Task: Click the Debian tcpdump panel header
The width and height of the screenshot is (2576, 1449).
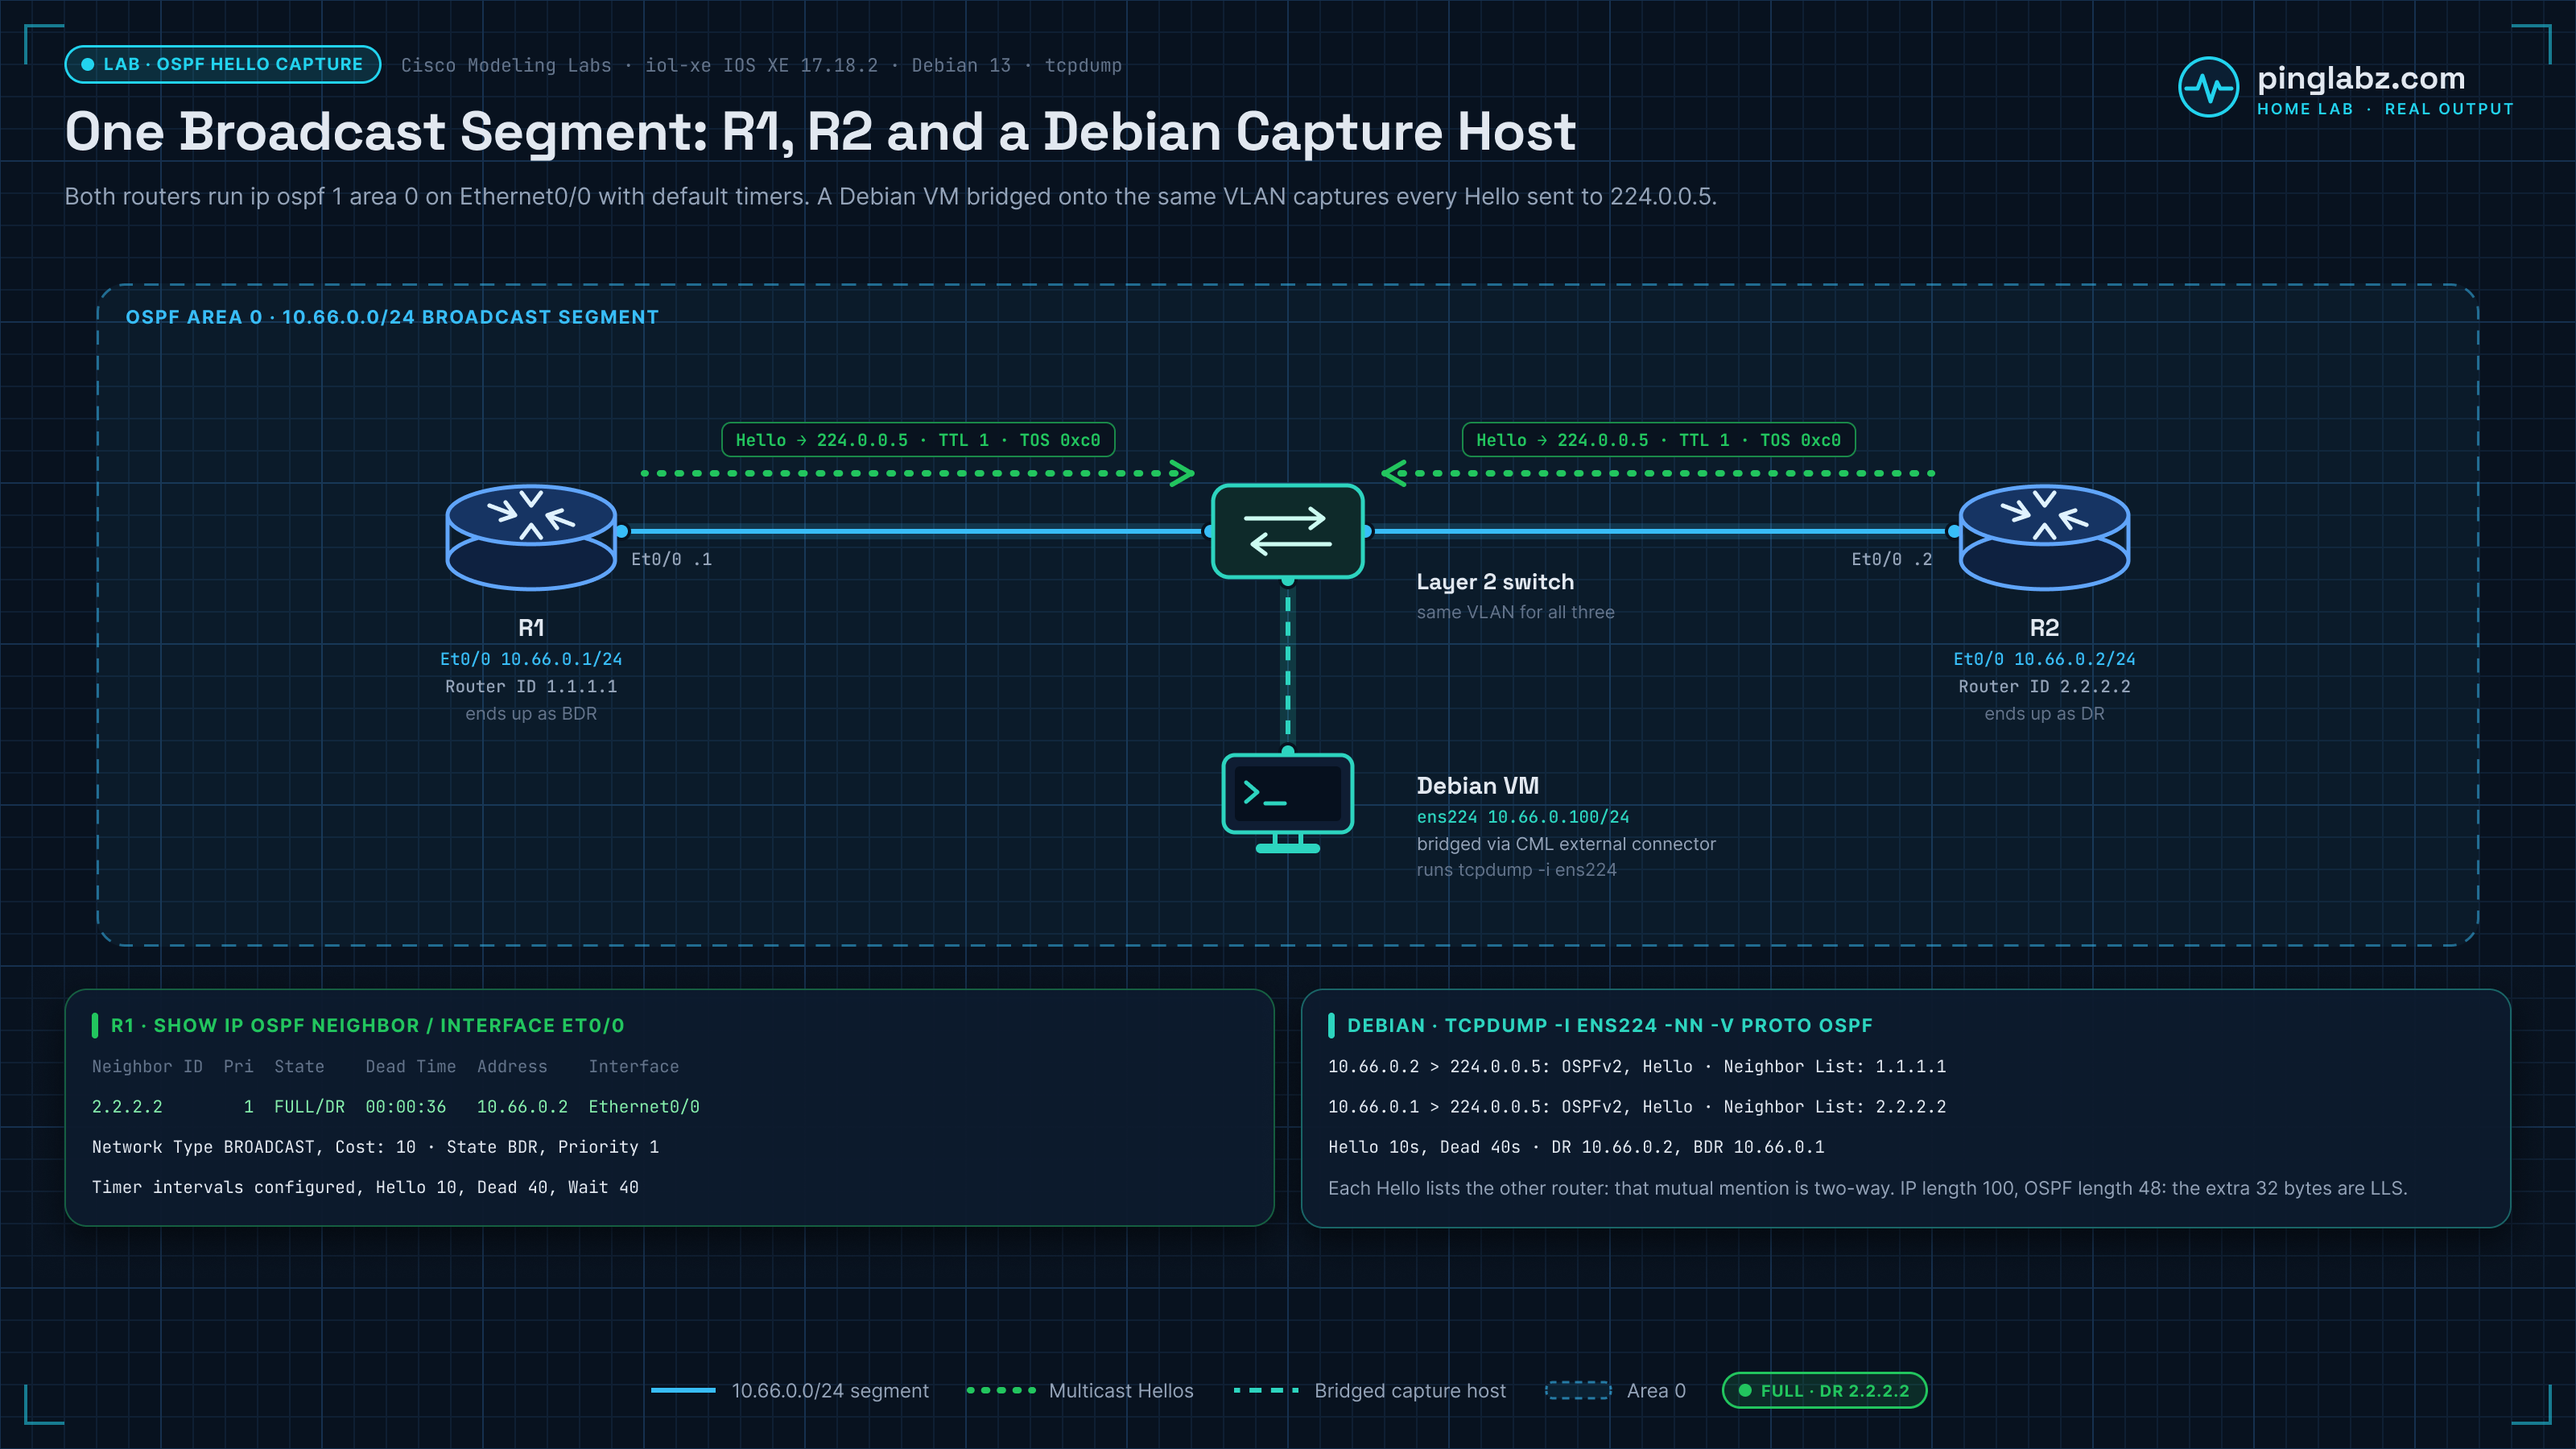Action: tap(1609, 1025)
